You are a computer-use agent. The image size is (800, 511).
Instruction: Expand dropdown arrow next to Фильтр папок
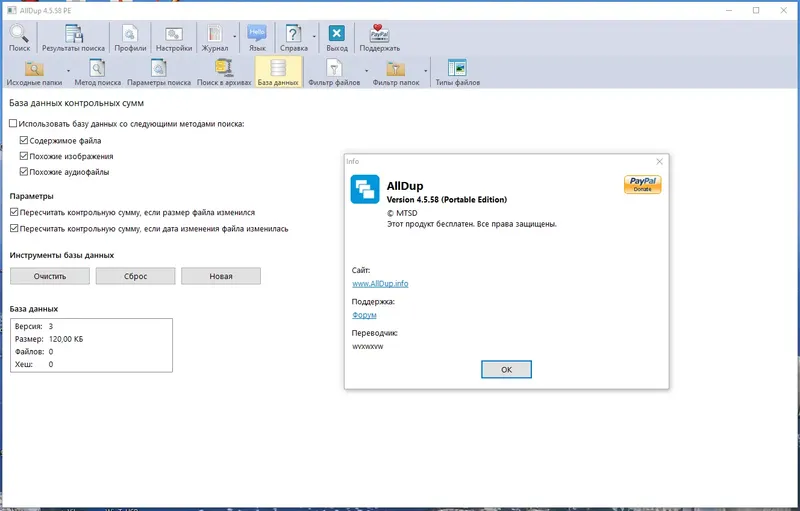(x=426, y=71)
